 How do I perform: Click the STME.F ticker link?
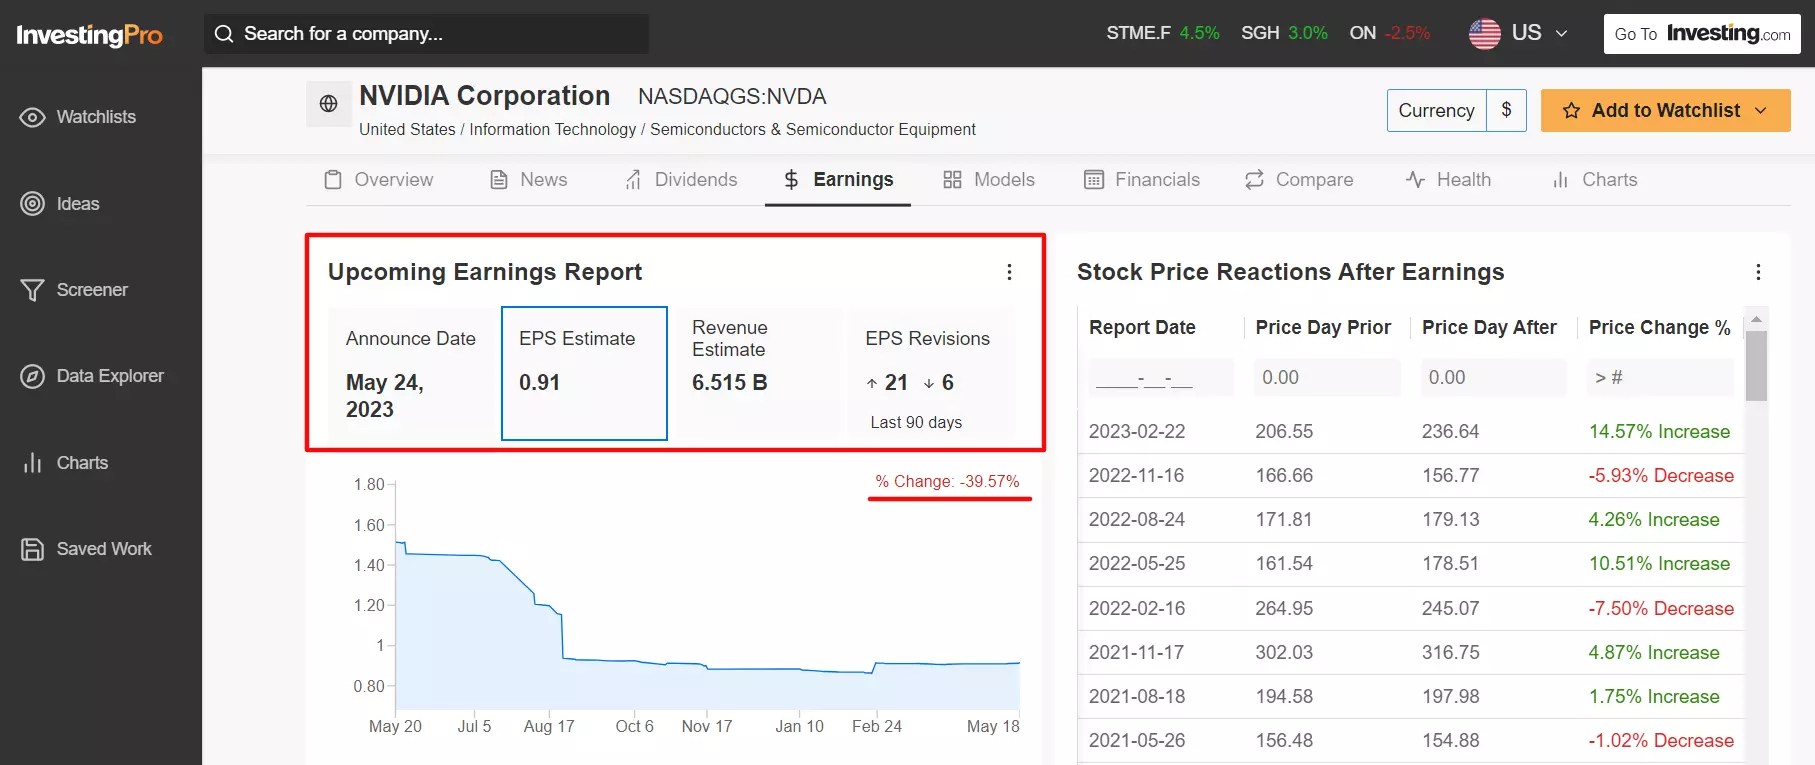[x=1163, y=33]
